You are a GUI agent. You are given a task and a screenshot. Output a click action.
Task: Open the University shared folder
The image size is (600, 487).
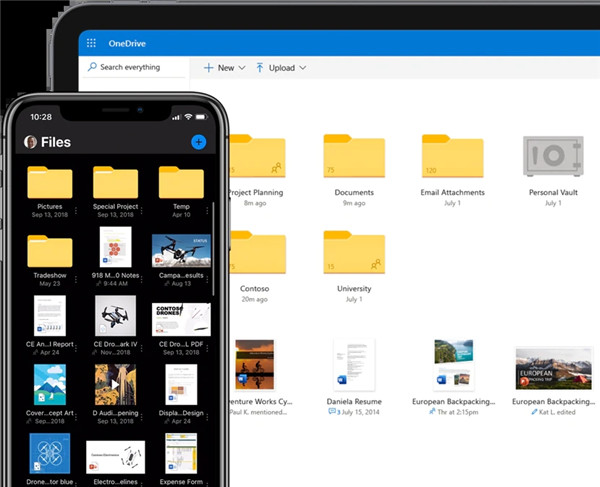click(354, 254)
